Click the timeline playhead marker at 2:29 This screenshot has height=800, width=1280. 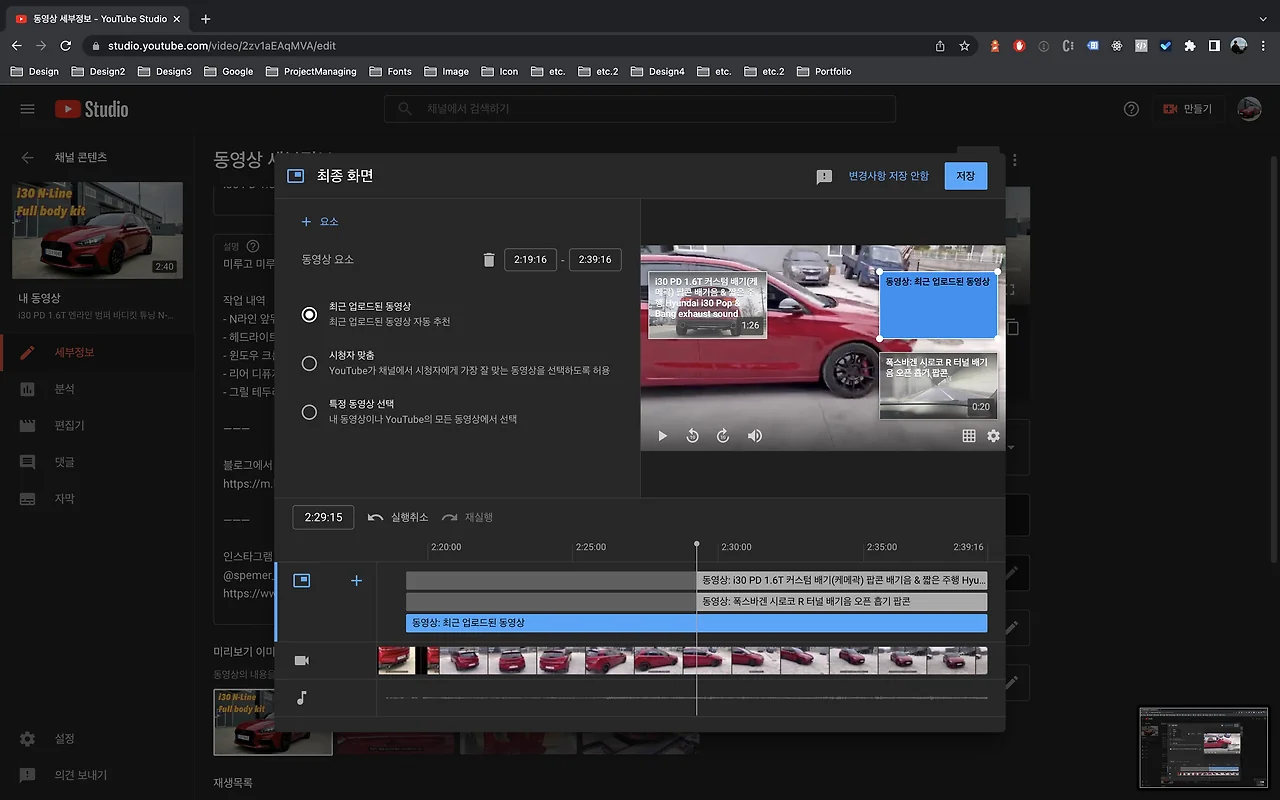(x=697, y=545)
